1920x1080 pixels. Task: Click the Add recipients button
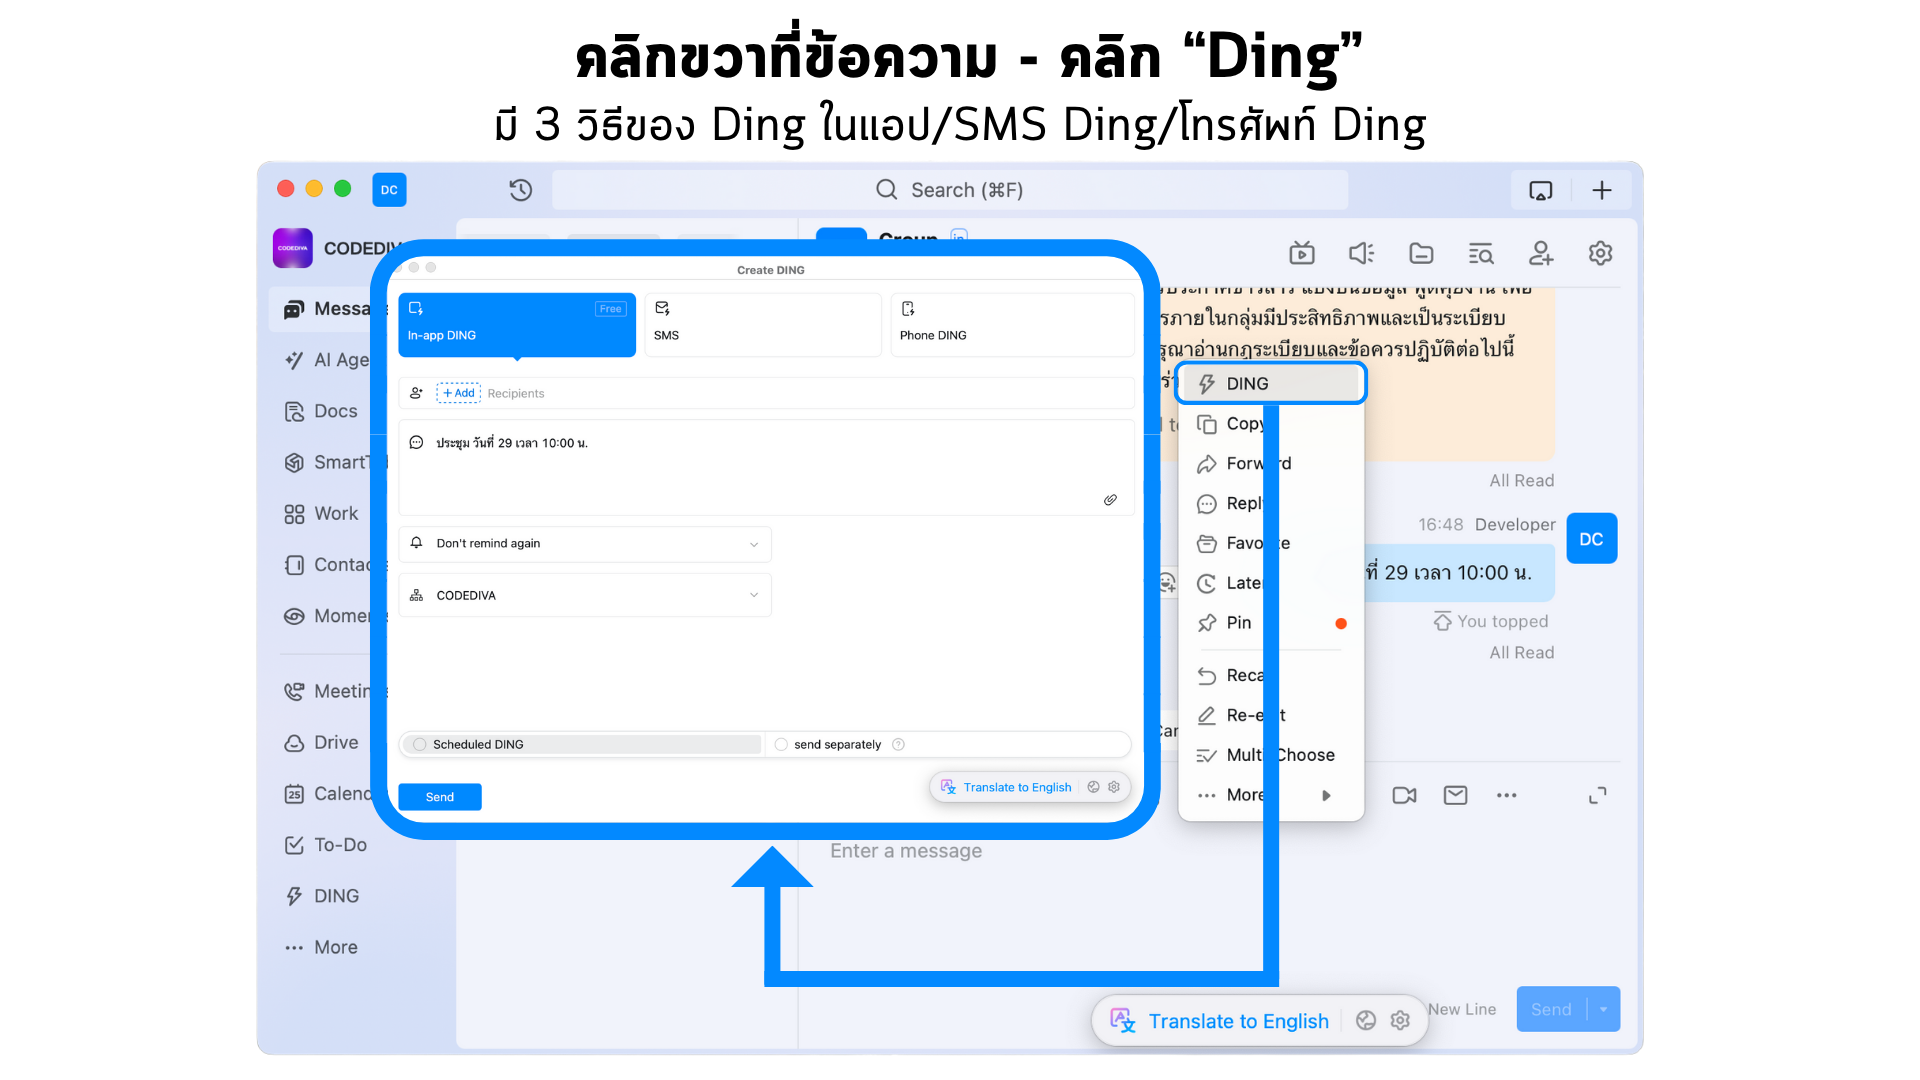[459, 393]
